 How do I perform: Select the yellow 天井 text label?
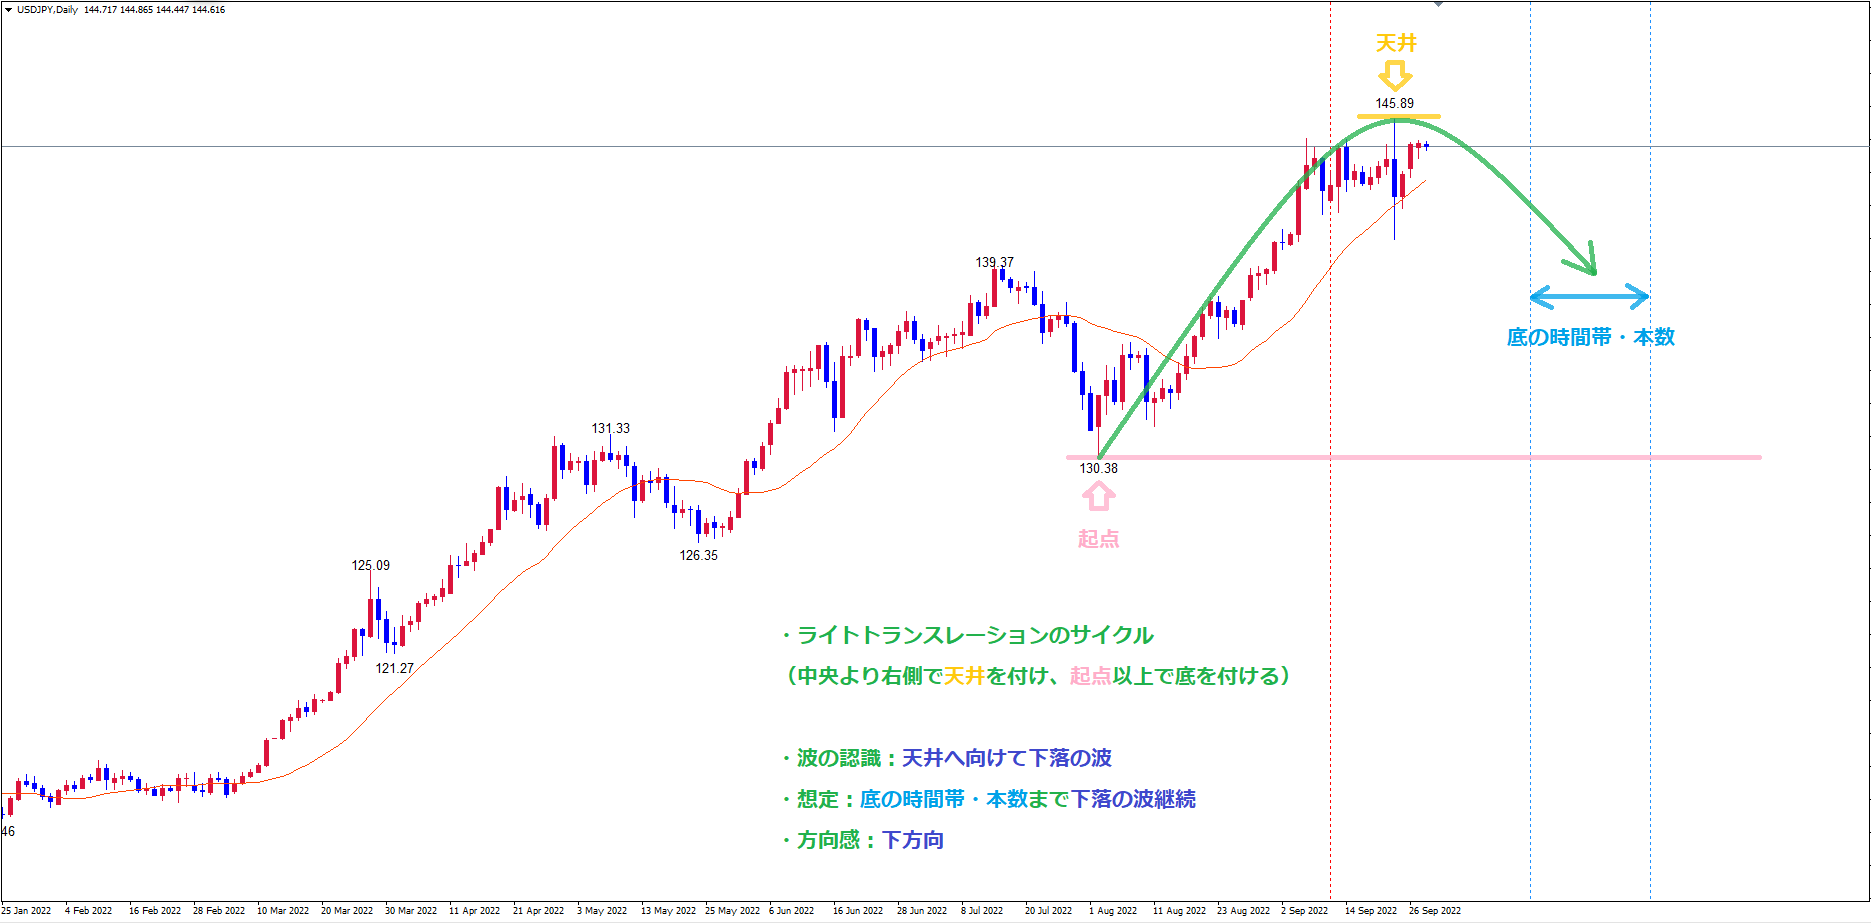tap(1396, 43)
